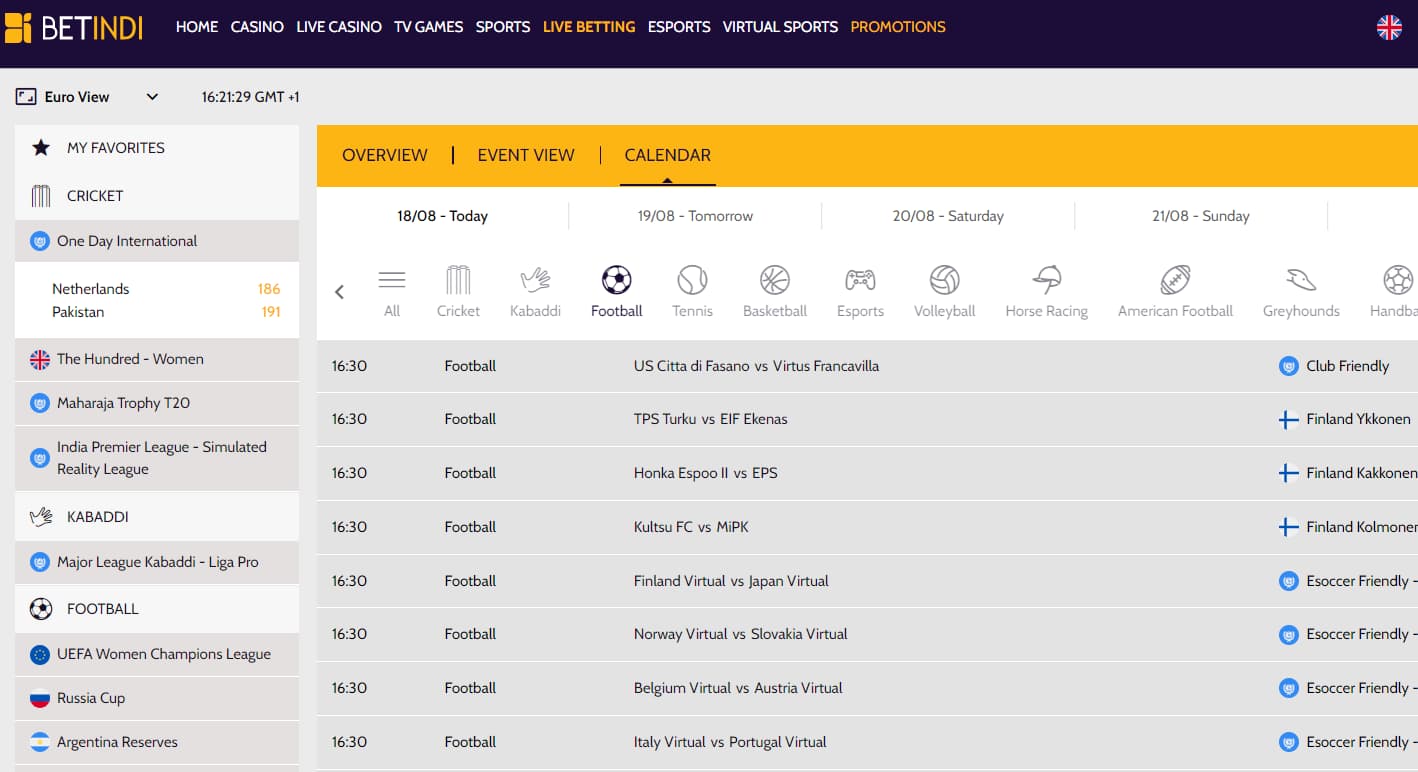Image resolution: width=1418 pixels, height=772 pixels.
Task: Filter calendar by Greyhounds icon
Action: [x=1301, y=280]
